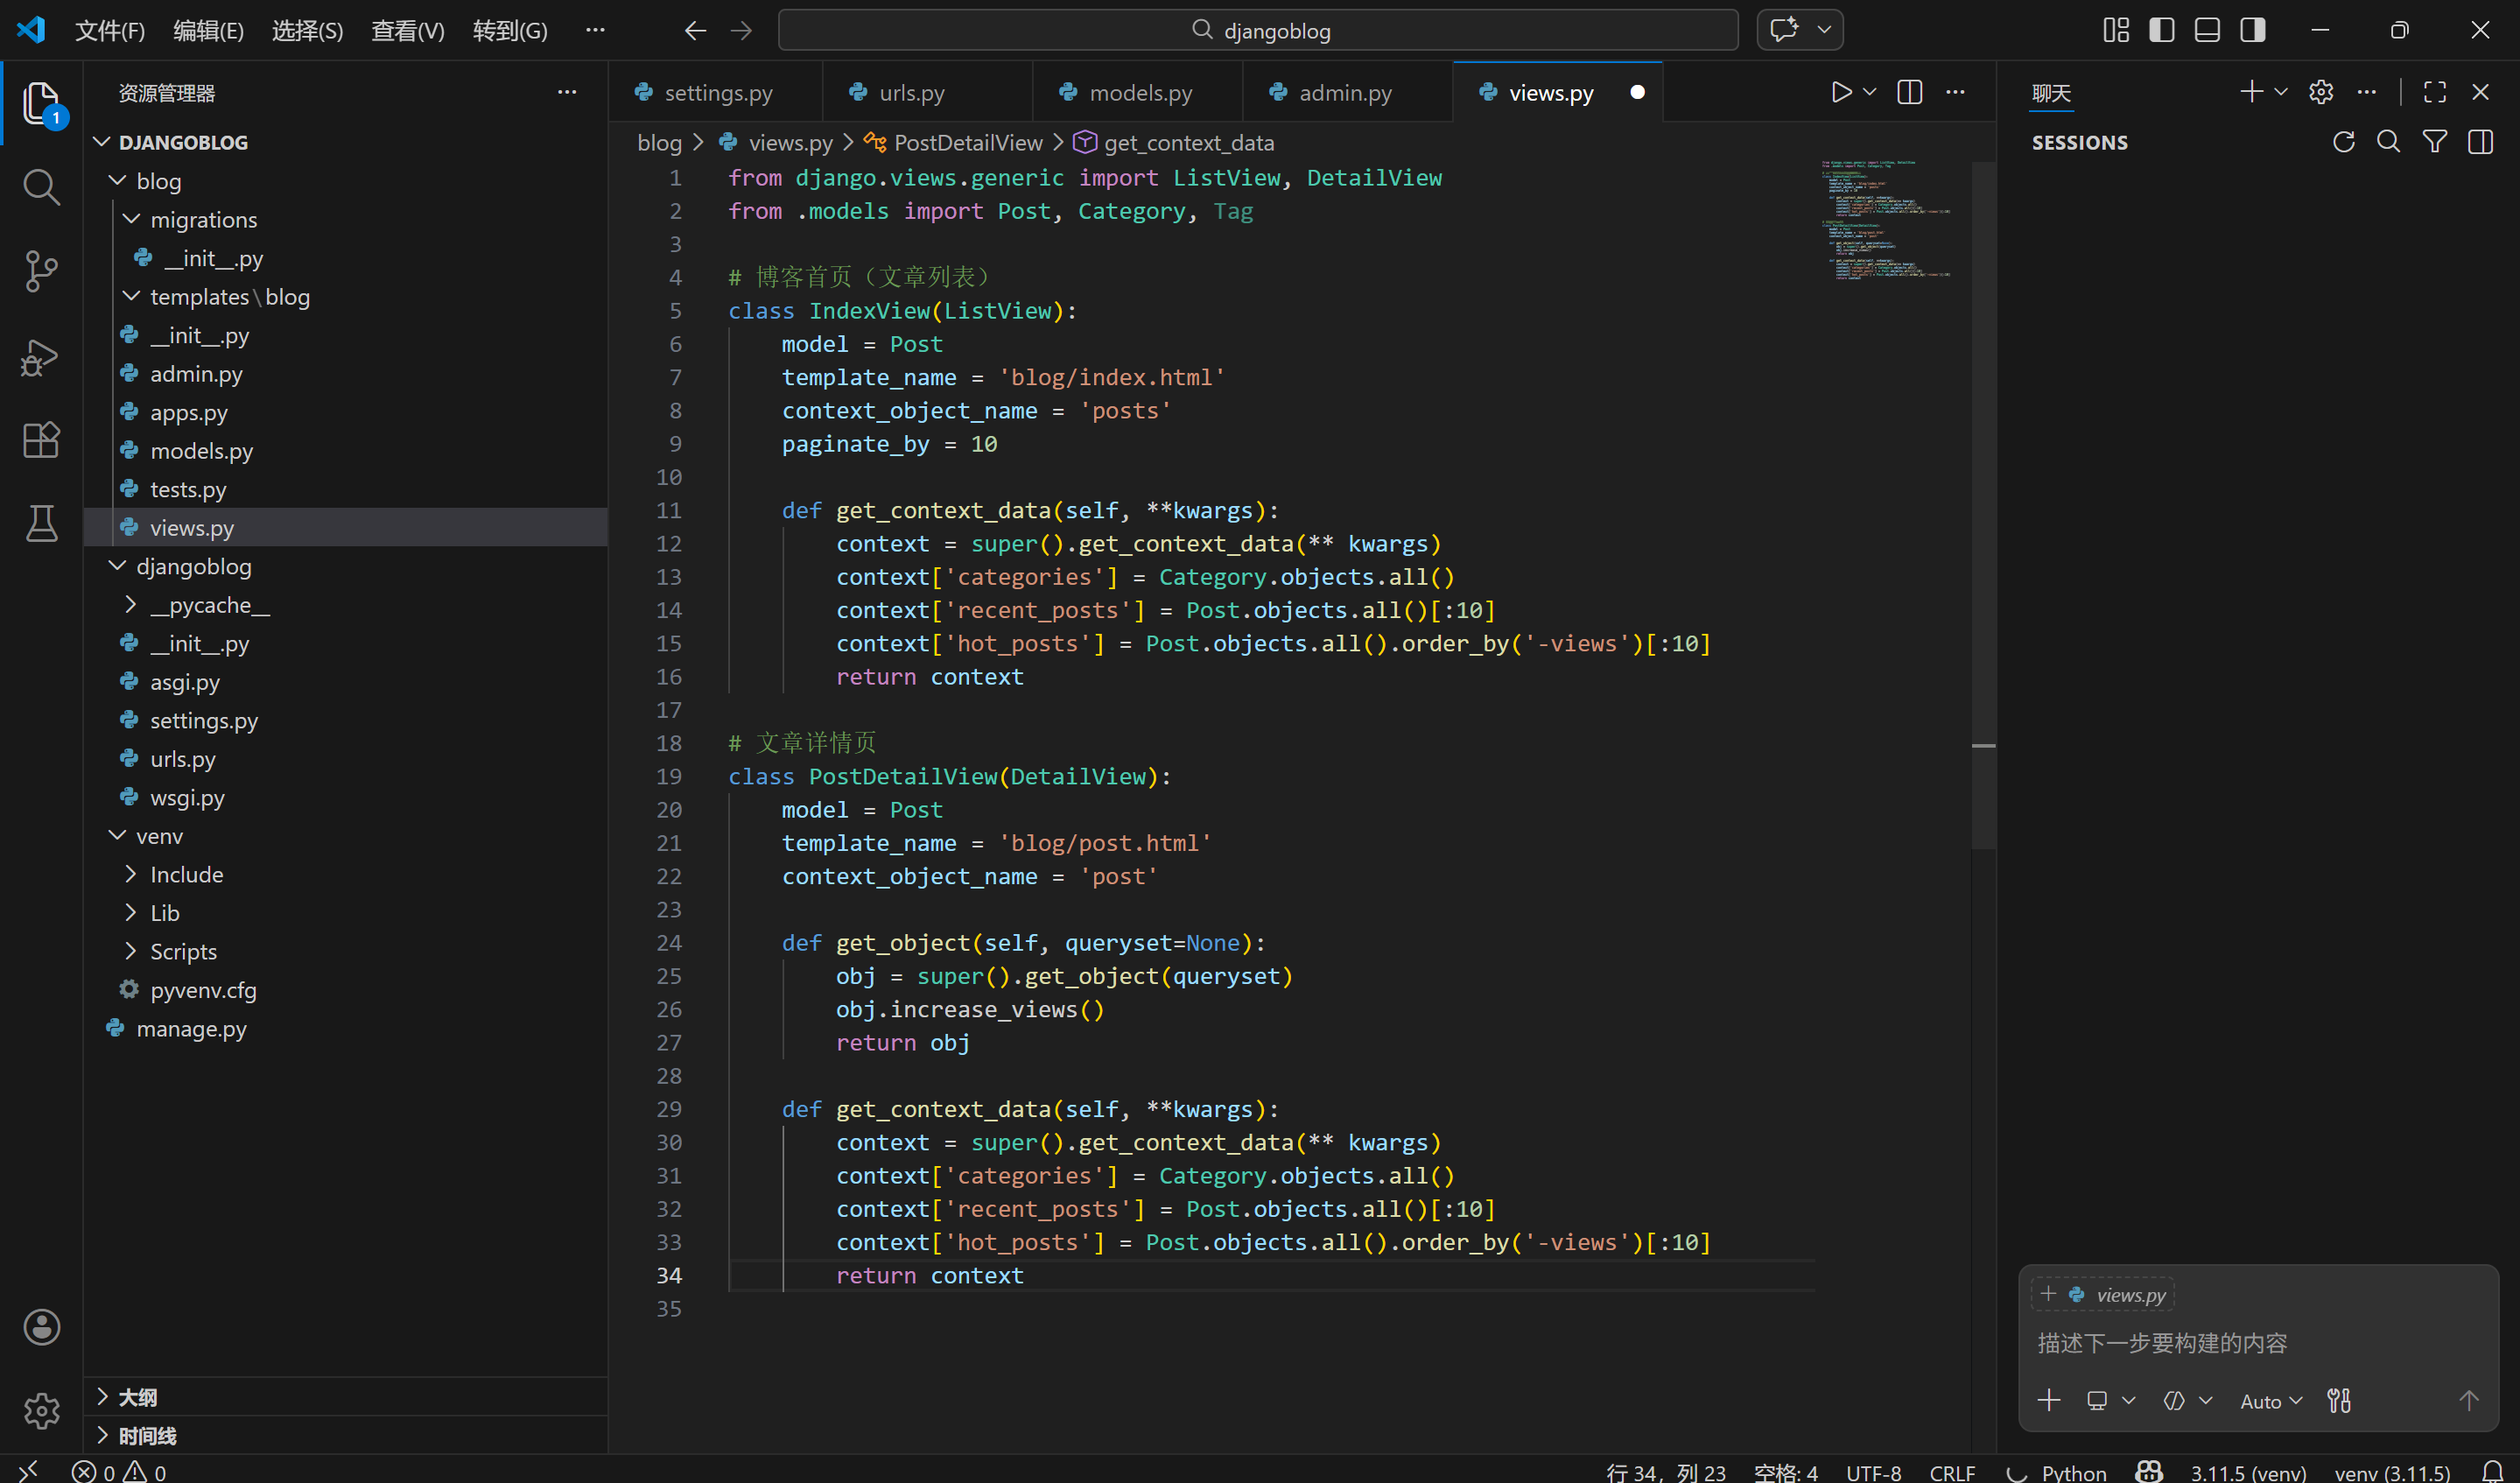2520x1483 pixels.
Task: Toggle the primary side bar
Action: pos(2161,30)
